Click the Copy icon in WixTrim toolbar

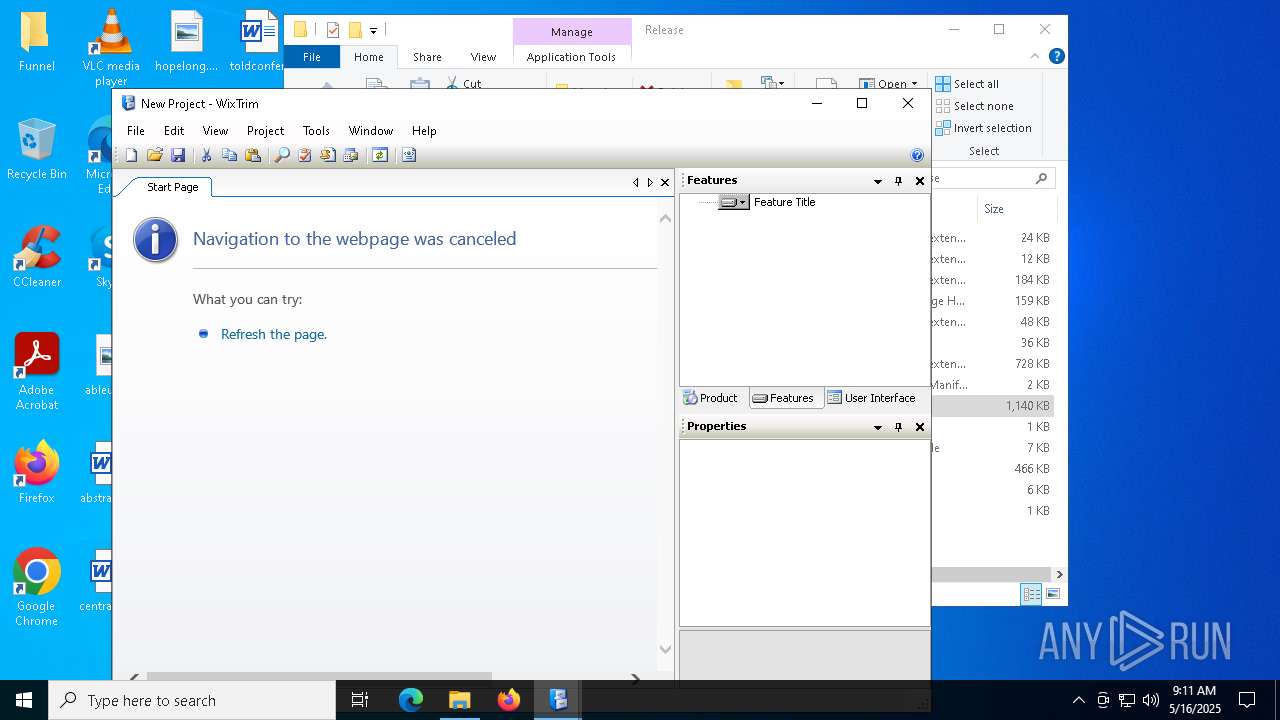coord(229,155)
